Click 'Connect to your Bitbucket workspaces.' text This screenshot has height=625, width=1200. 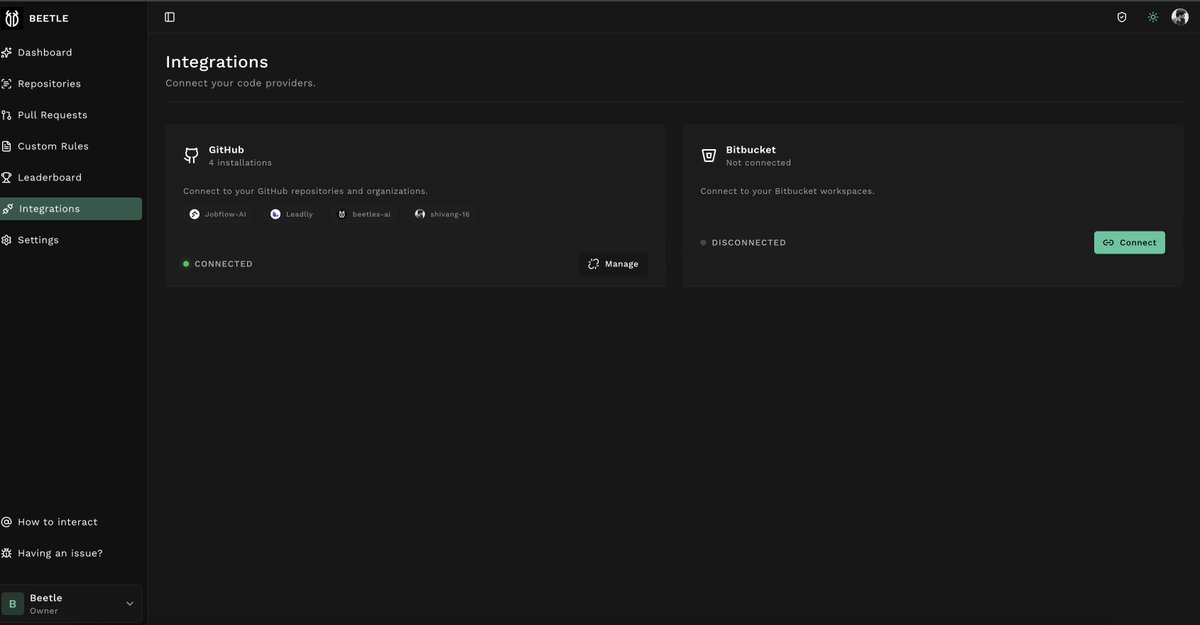click(x=787, y=191)
